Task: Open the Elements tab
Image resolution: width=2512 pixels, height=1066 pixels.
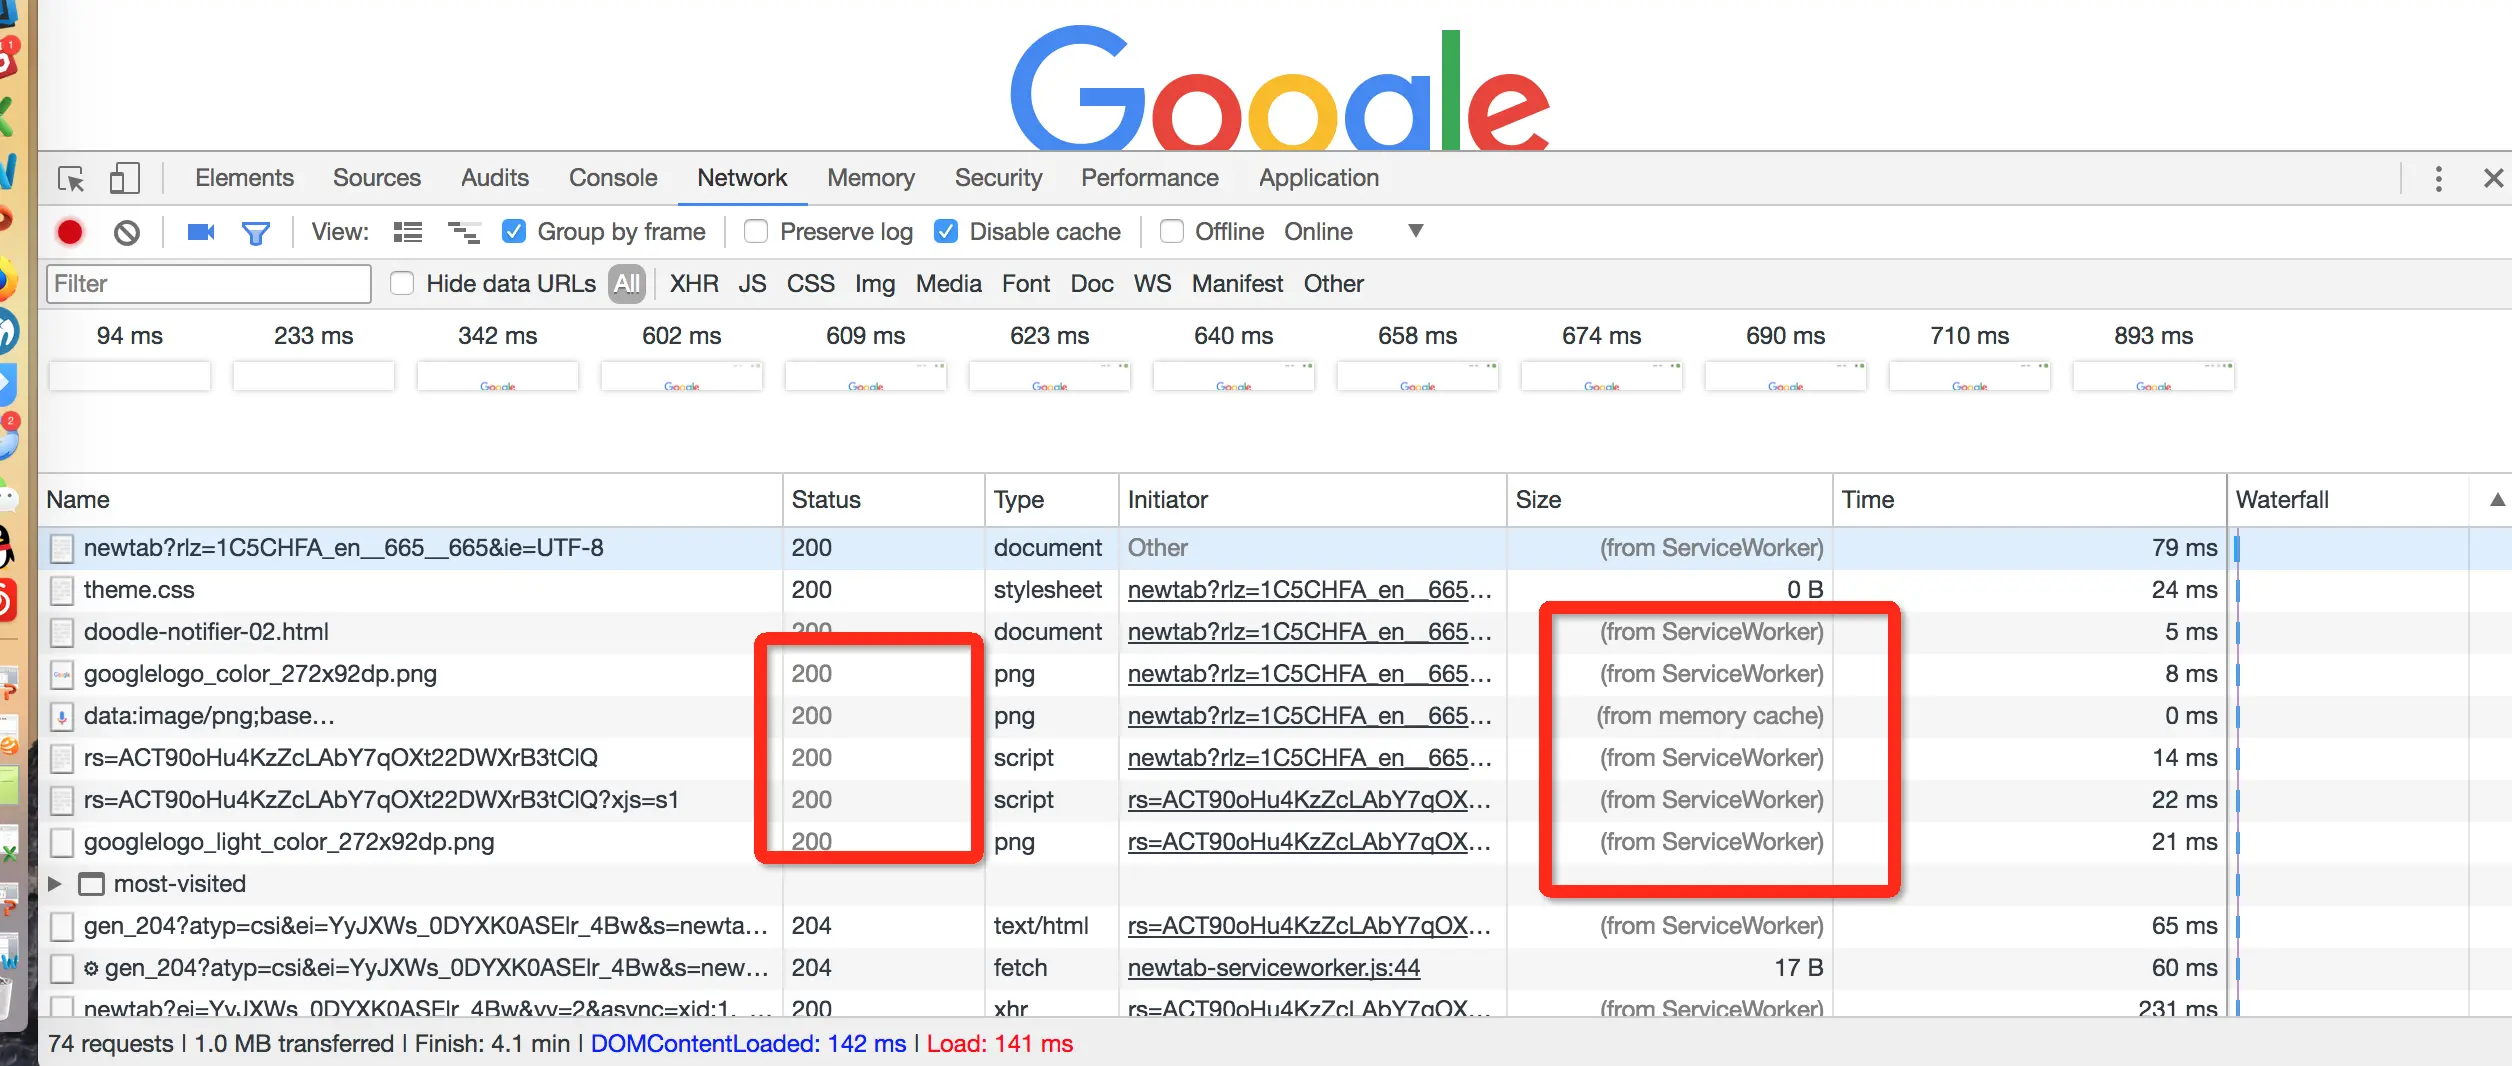Action: [x=244, y=178]
